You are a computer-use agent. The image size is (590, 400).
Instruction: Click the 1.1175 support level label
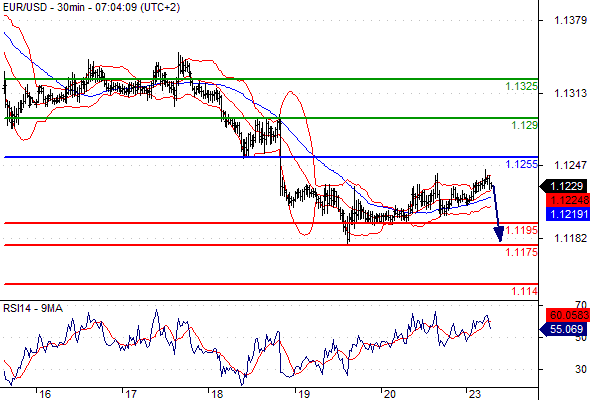pyautogui.click(x=521, y=252)
